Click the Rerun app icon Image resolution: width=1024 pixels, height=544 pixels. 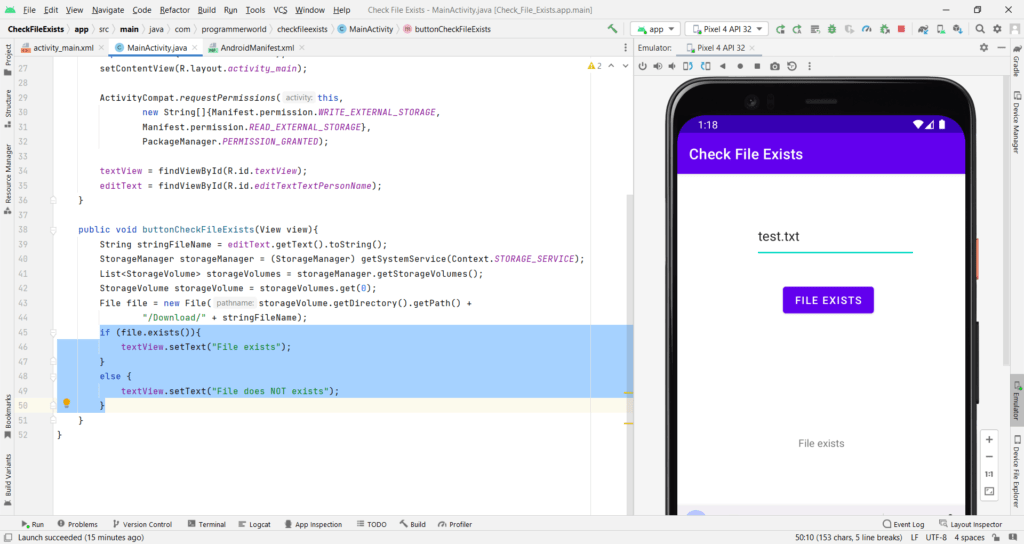point(780,29)
